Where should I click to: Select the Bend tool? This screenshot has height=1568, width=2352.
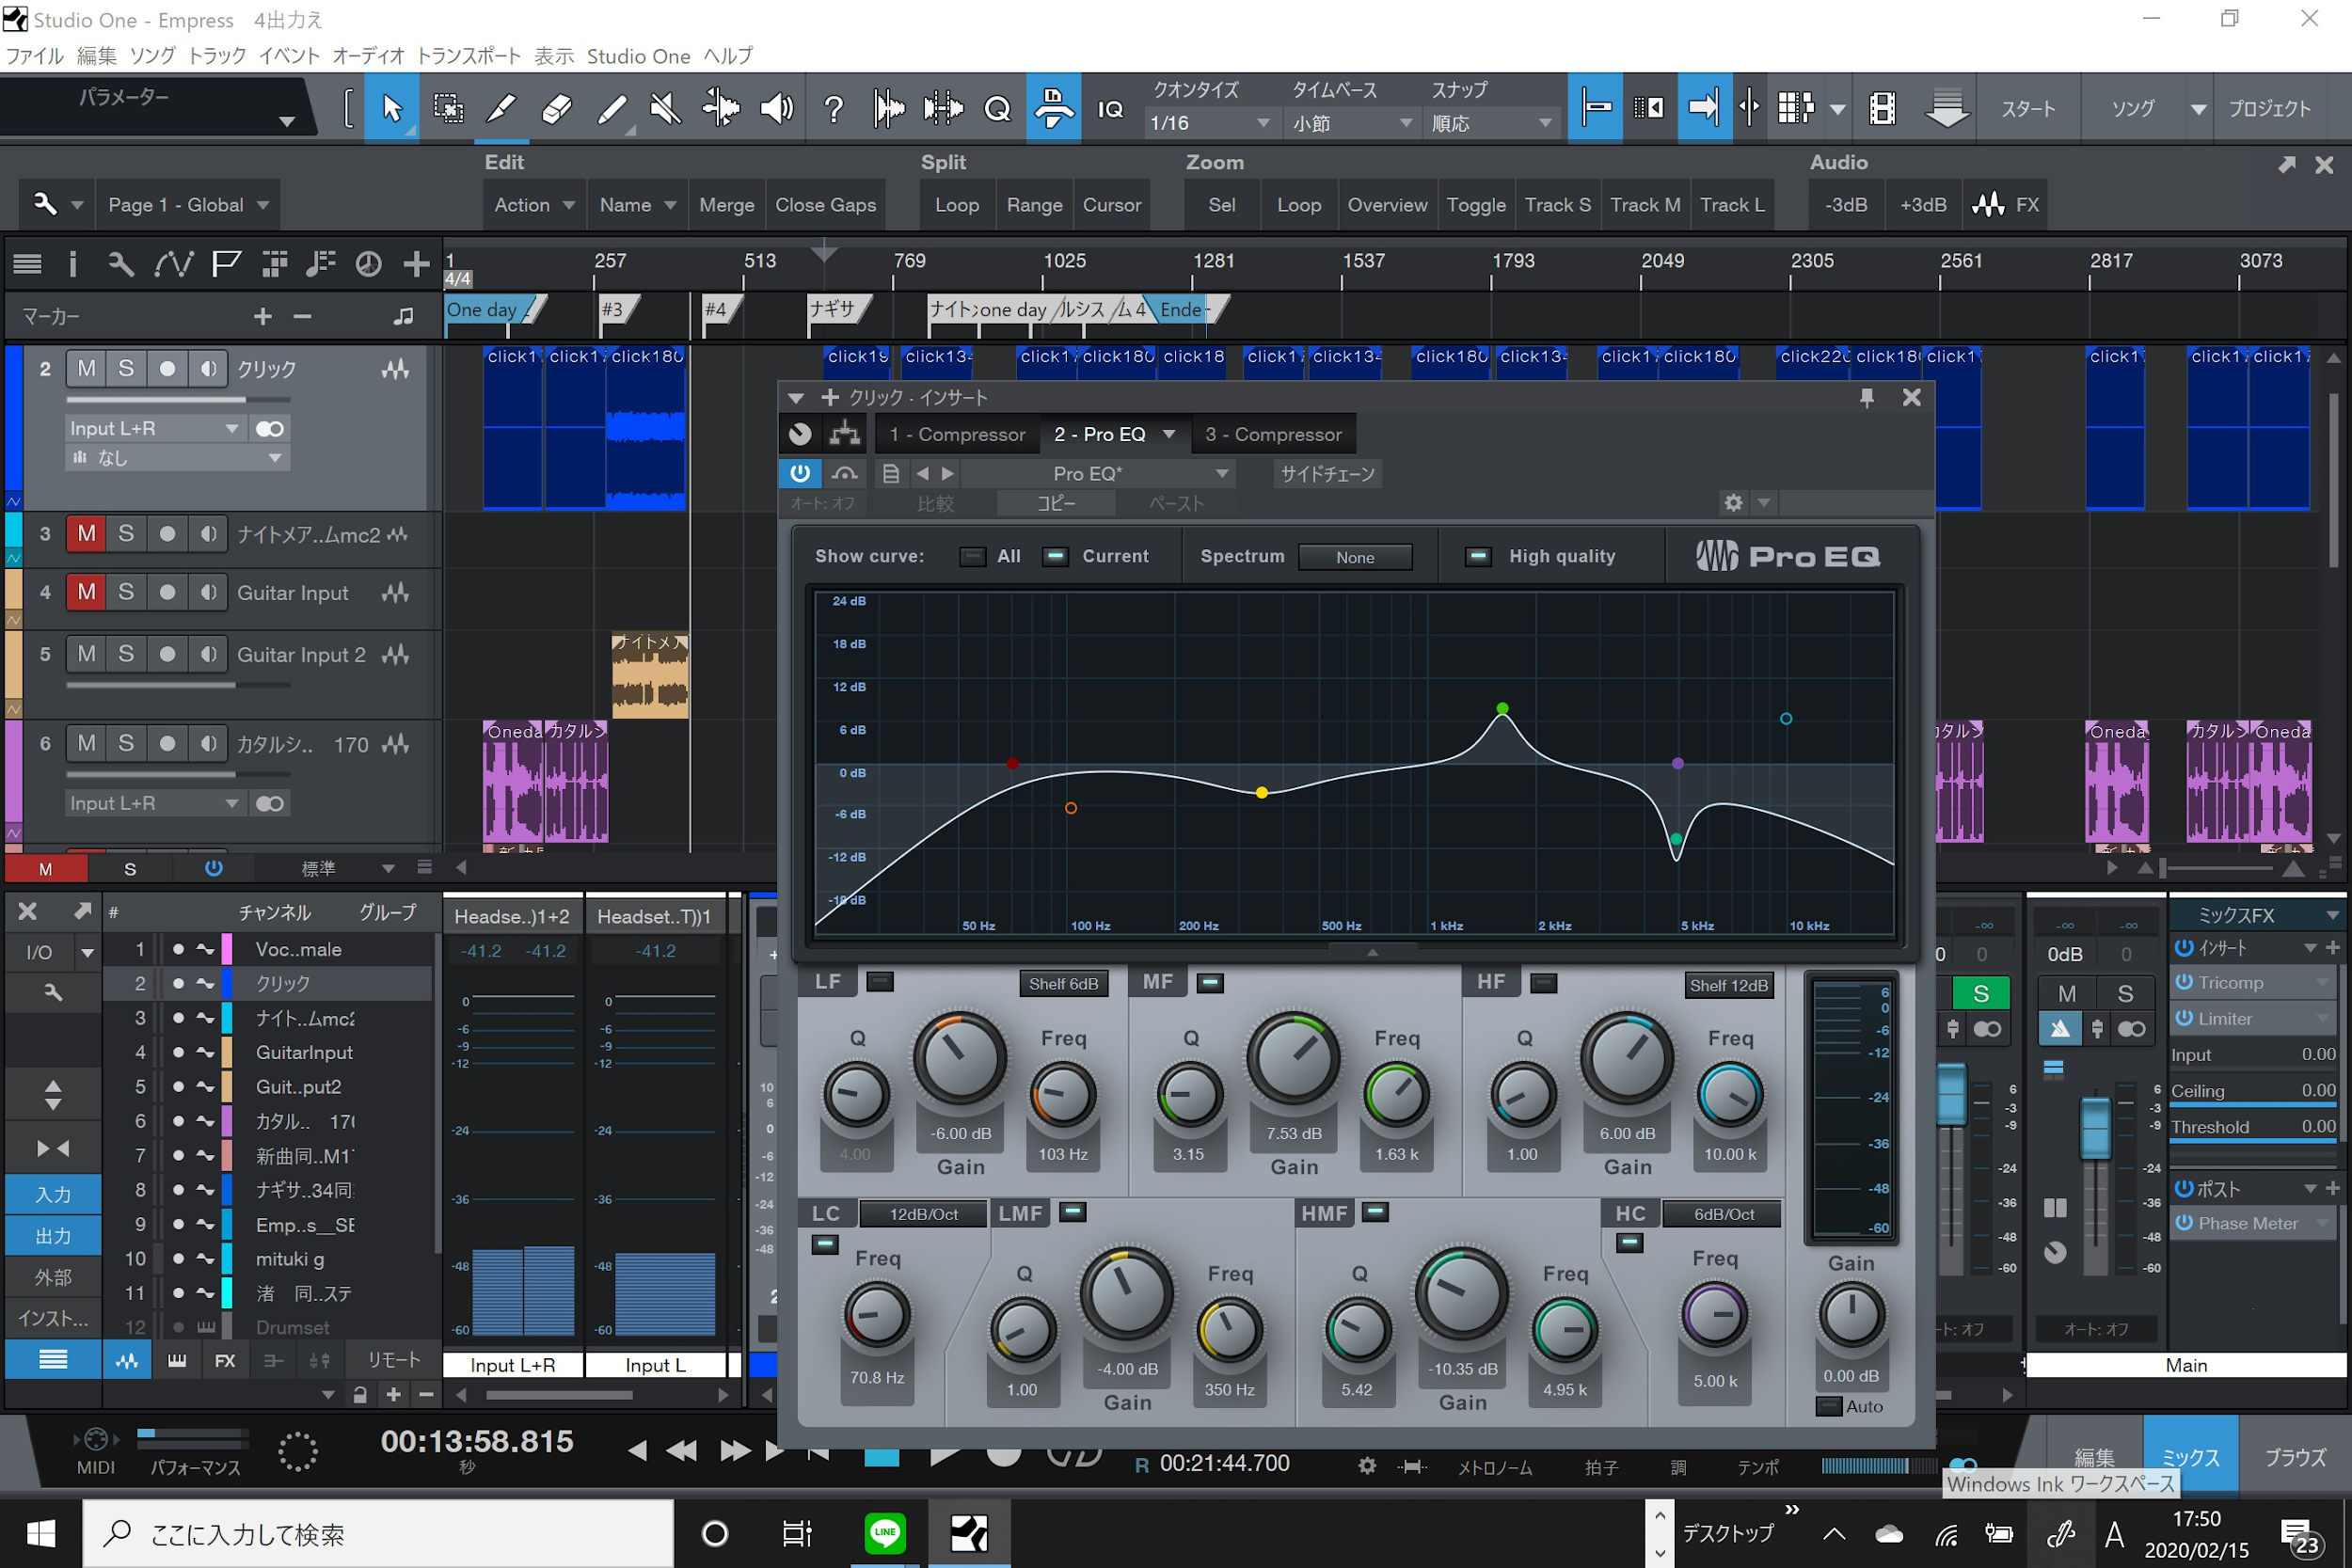[x=720, y=108]
